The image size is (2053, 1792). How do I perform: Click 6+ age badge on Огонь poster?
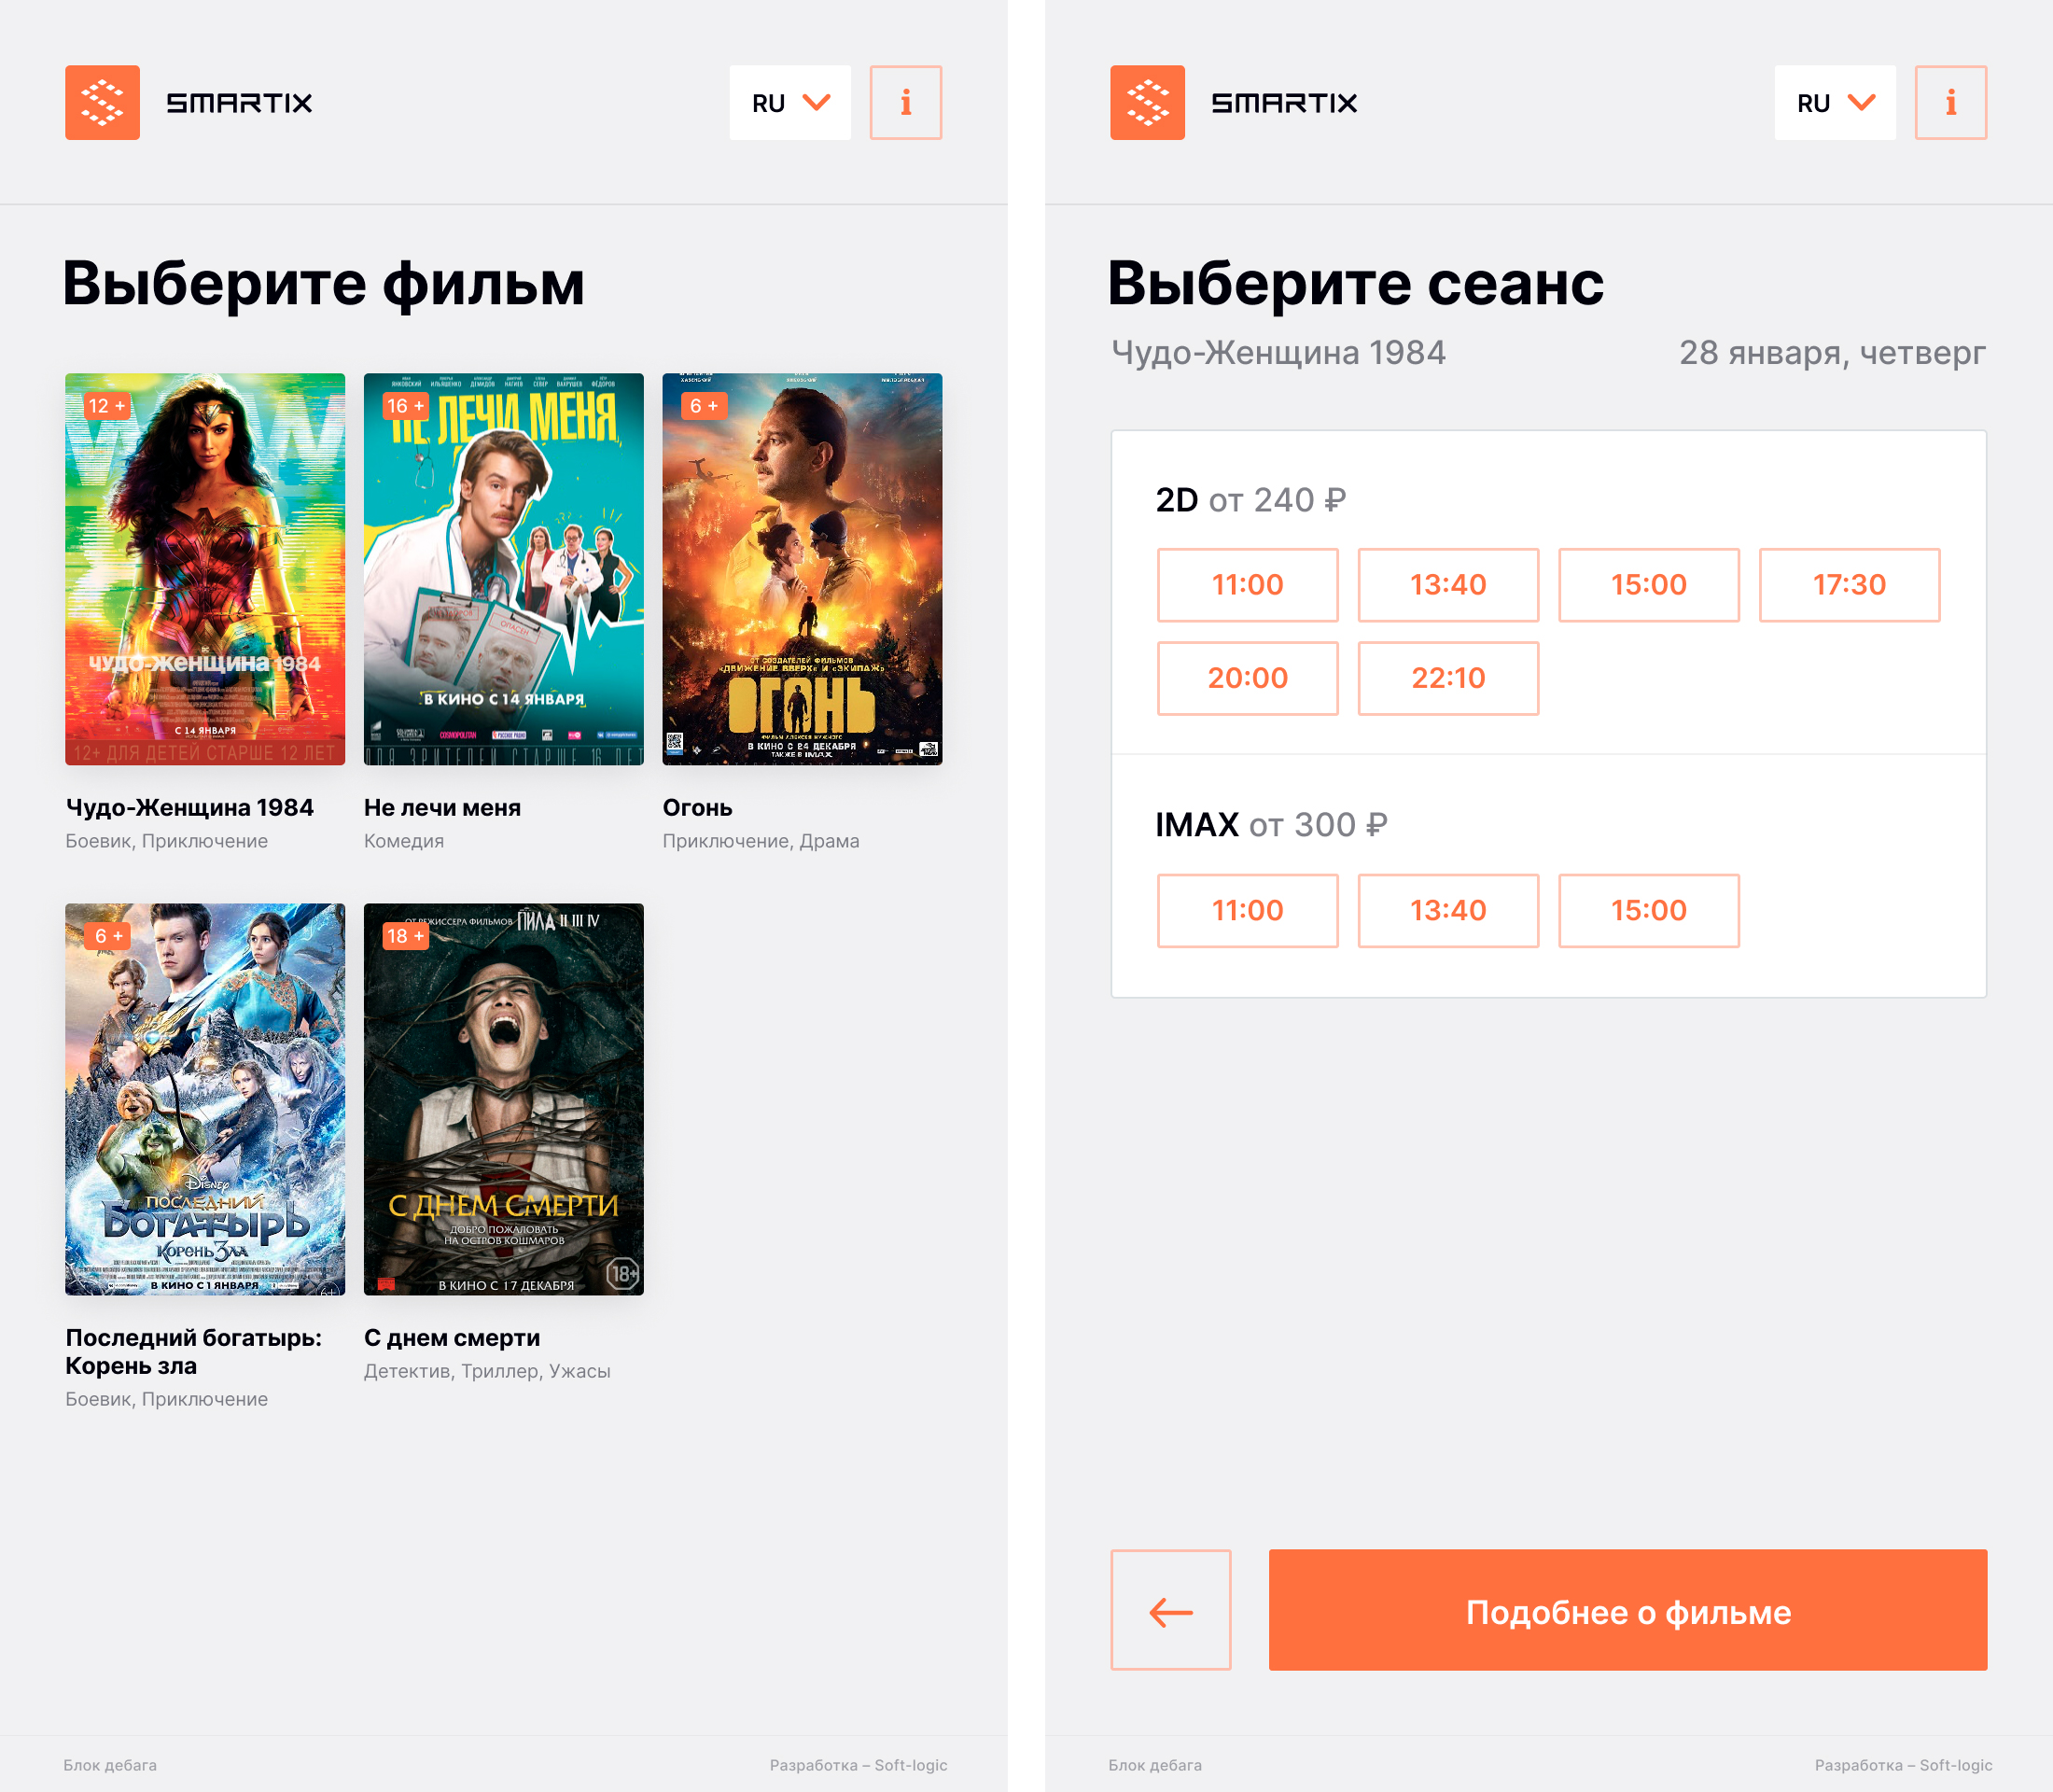pos(704,406)
